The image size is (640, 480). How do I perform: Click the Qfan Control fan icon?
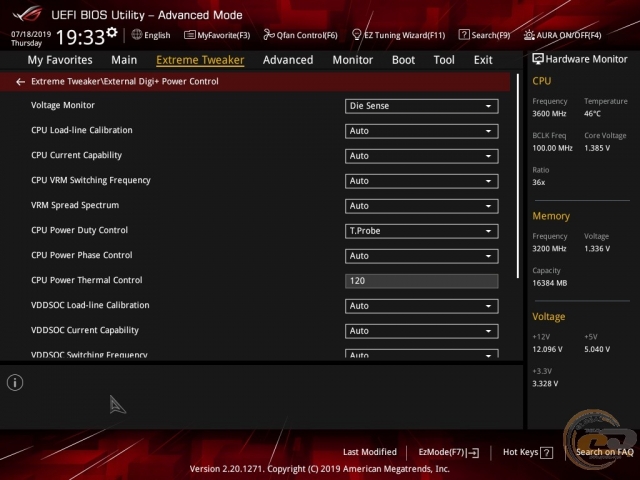point(269,35)
